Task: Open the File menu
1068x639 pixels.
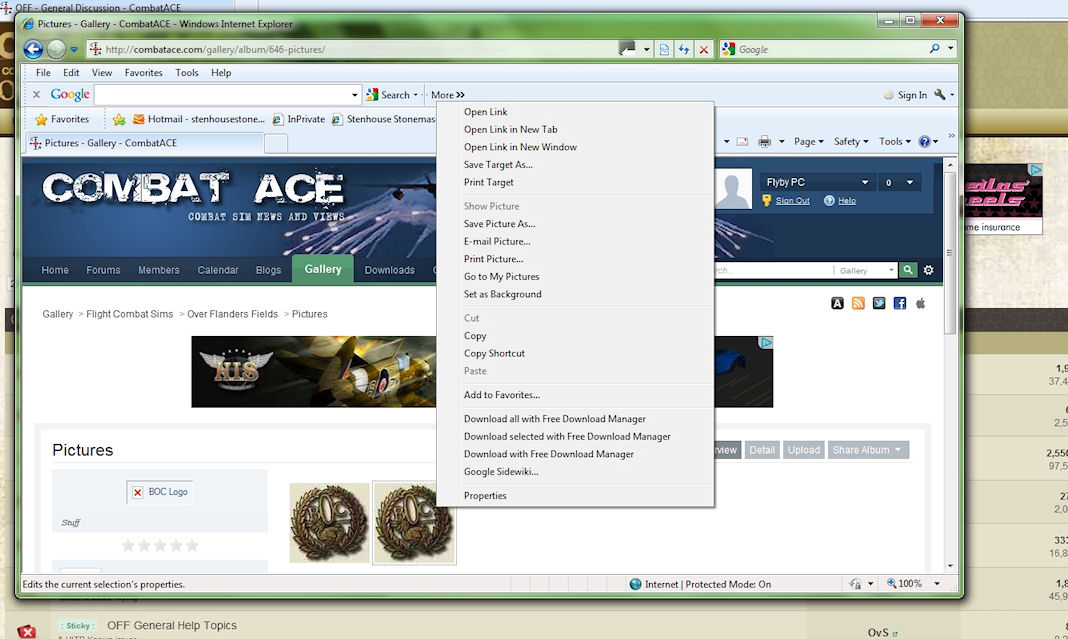Action: (x=43, y=72)
